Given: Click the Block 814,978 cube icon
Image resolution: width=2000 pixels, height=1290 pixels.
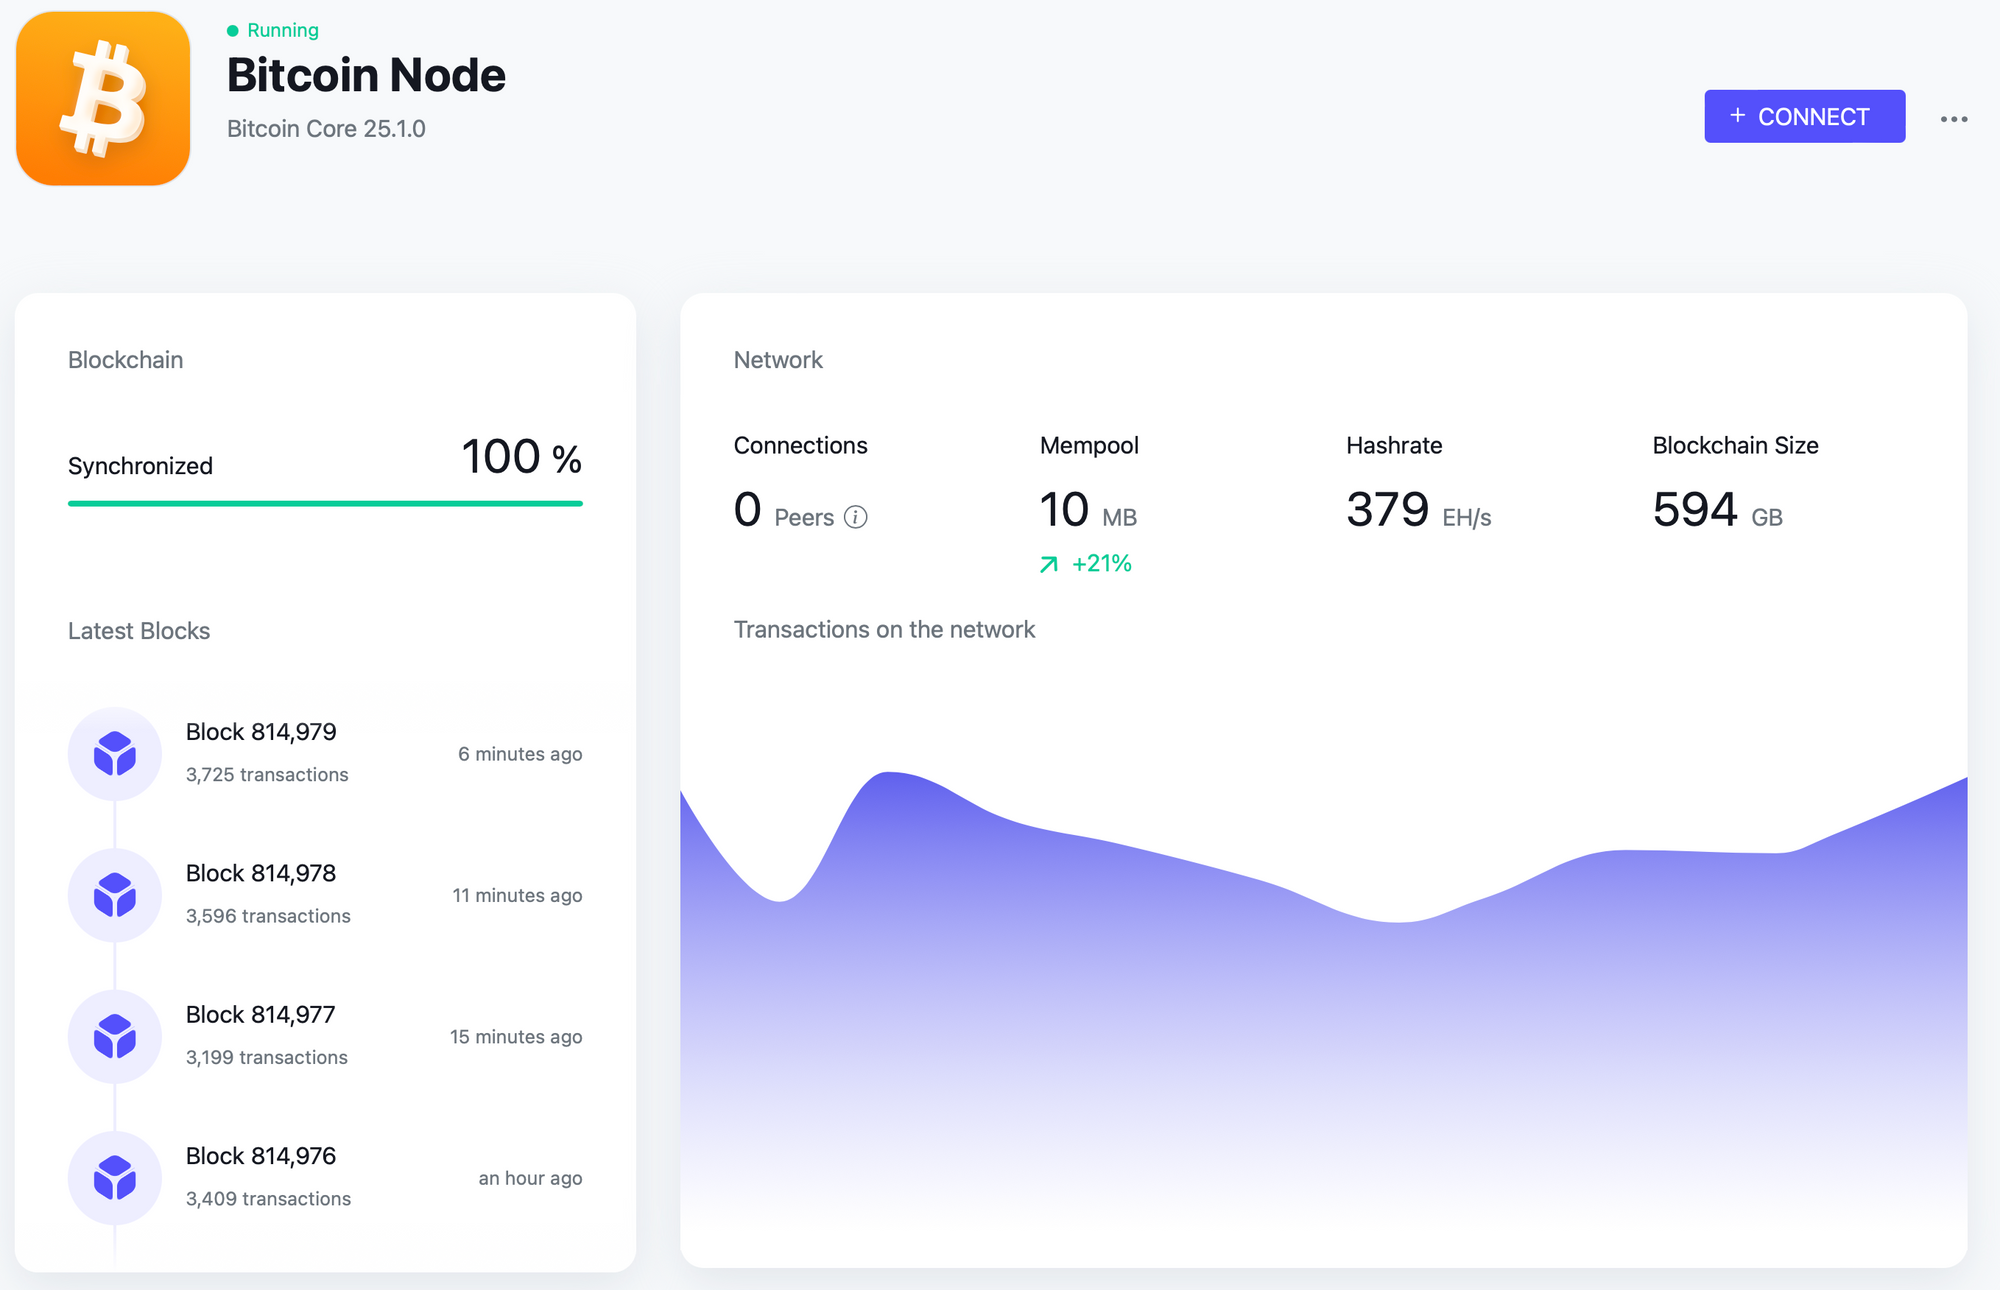Looking at the screenshot, I should (115, 895).
